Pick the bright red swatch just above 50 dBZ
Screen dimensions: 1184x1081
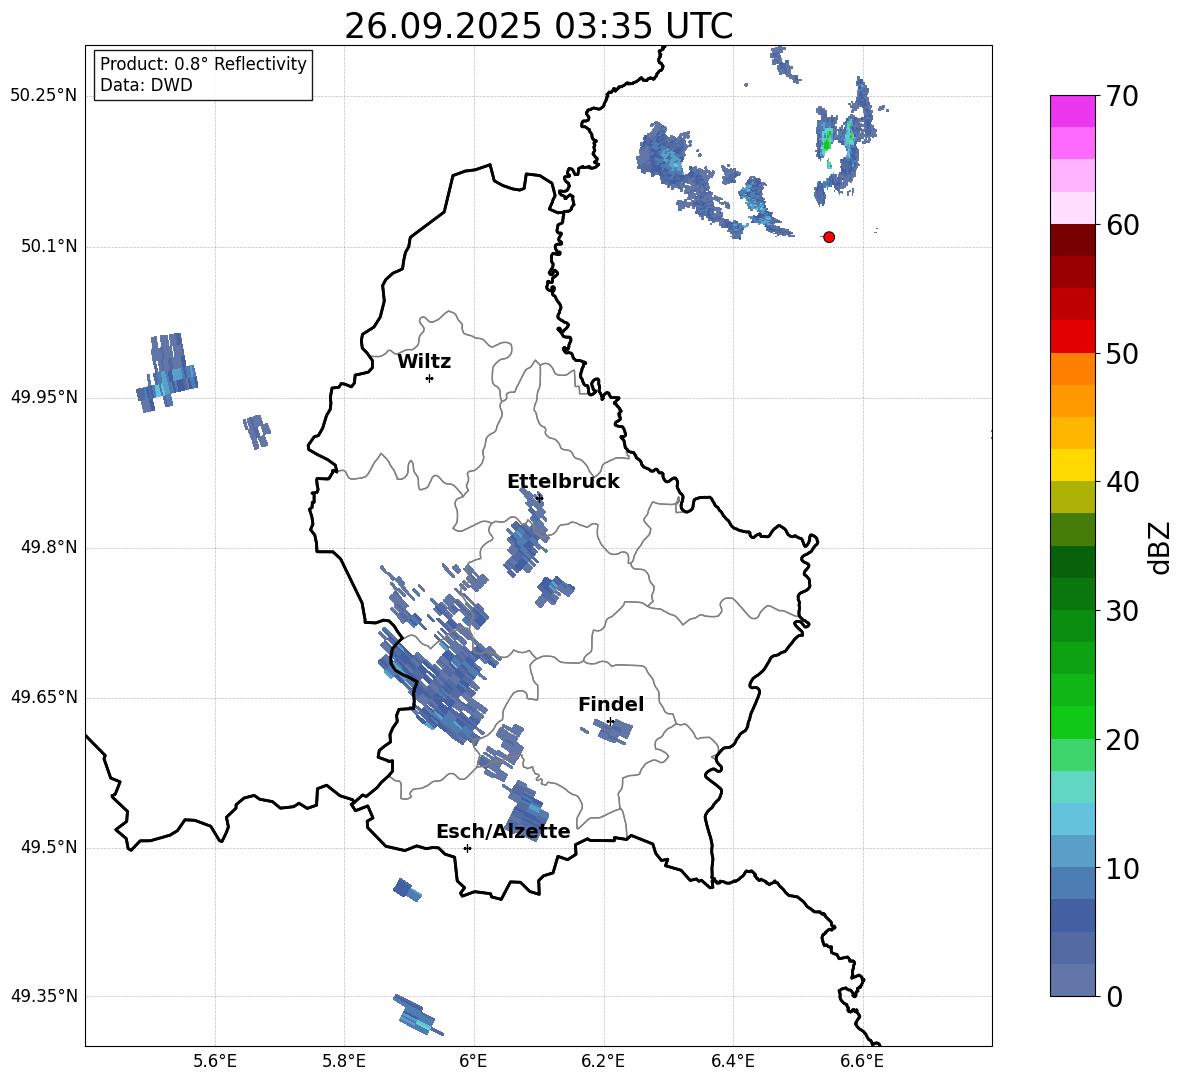(x=1072, y=337)
